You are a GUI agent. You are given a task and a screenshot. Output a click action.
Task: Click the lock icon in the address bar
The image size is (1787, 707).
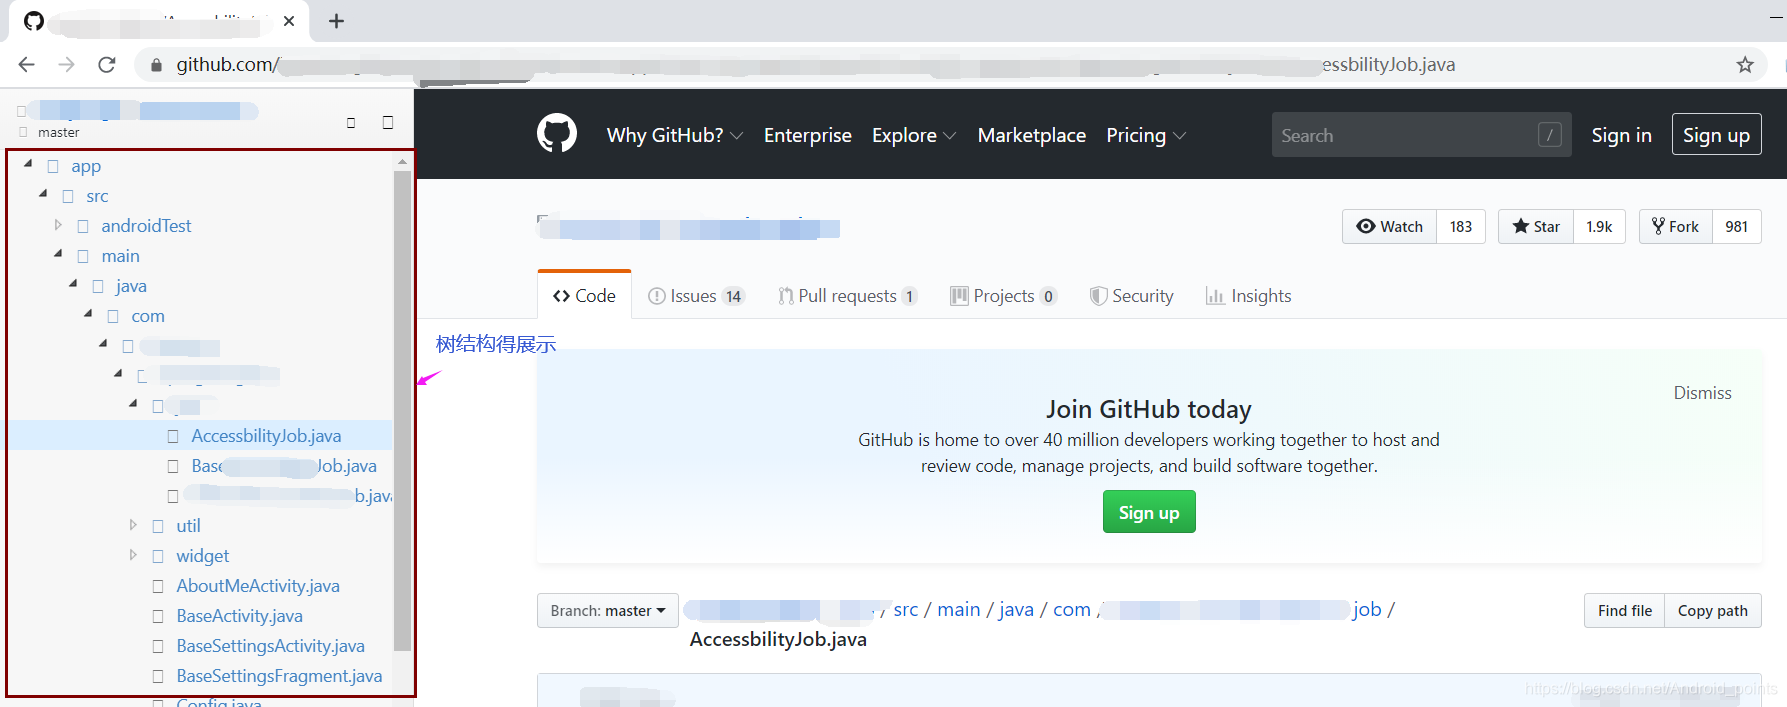[156, 65]
